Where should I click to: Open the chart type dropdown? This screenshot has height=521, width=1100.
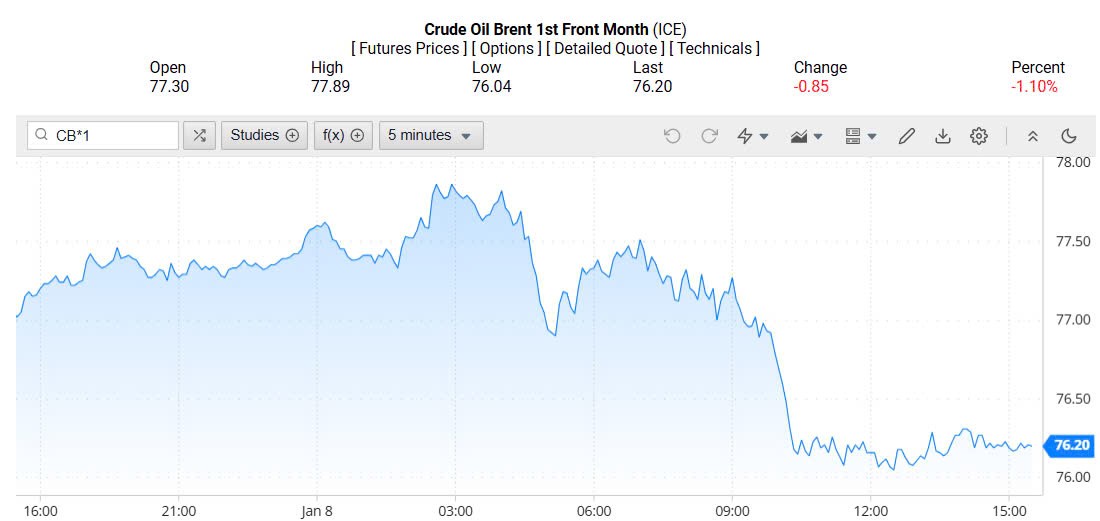pos(806,136)
